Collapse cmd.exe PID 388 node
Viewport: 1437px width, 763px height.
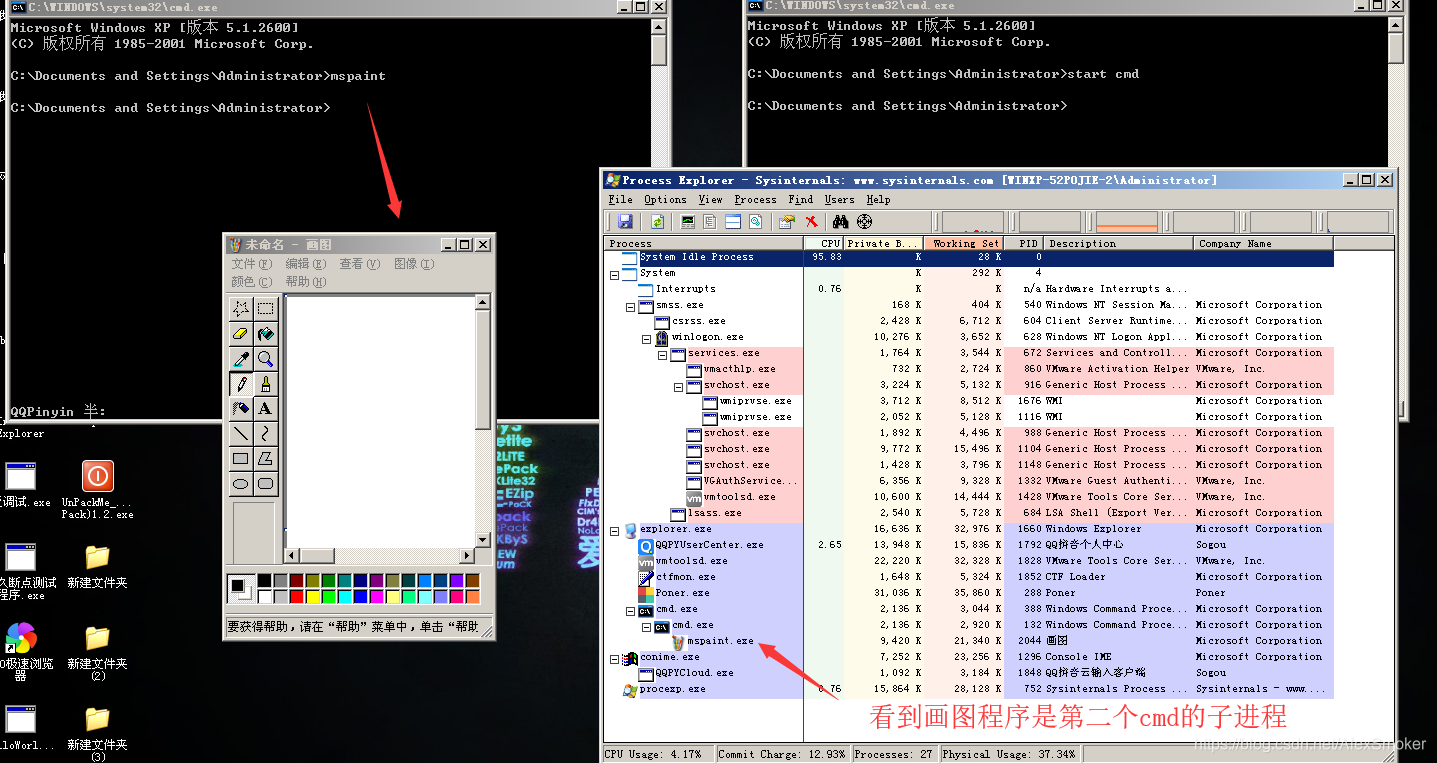(x=630, y=609)
